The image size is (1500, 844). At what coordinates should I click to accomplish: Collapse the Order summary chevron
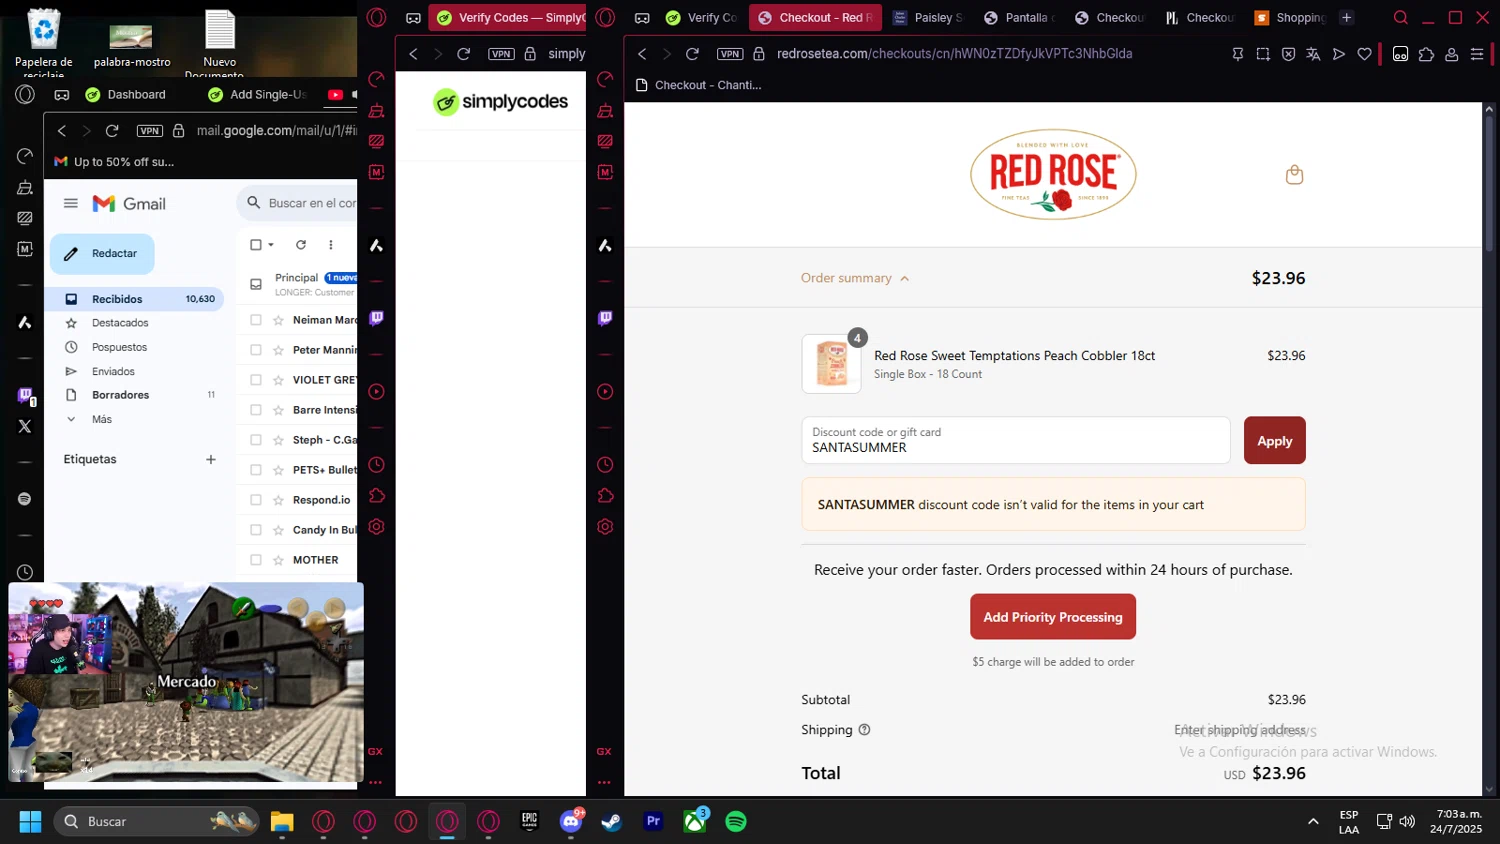tap(905, 279)
